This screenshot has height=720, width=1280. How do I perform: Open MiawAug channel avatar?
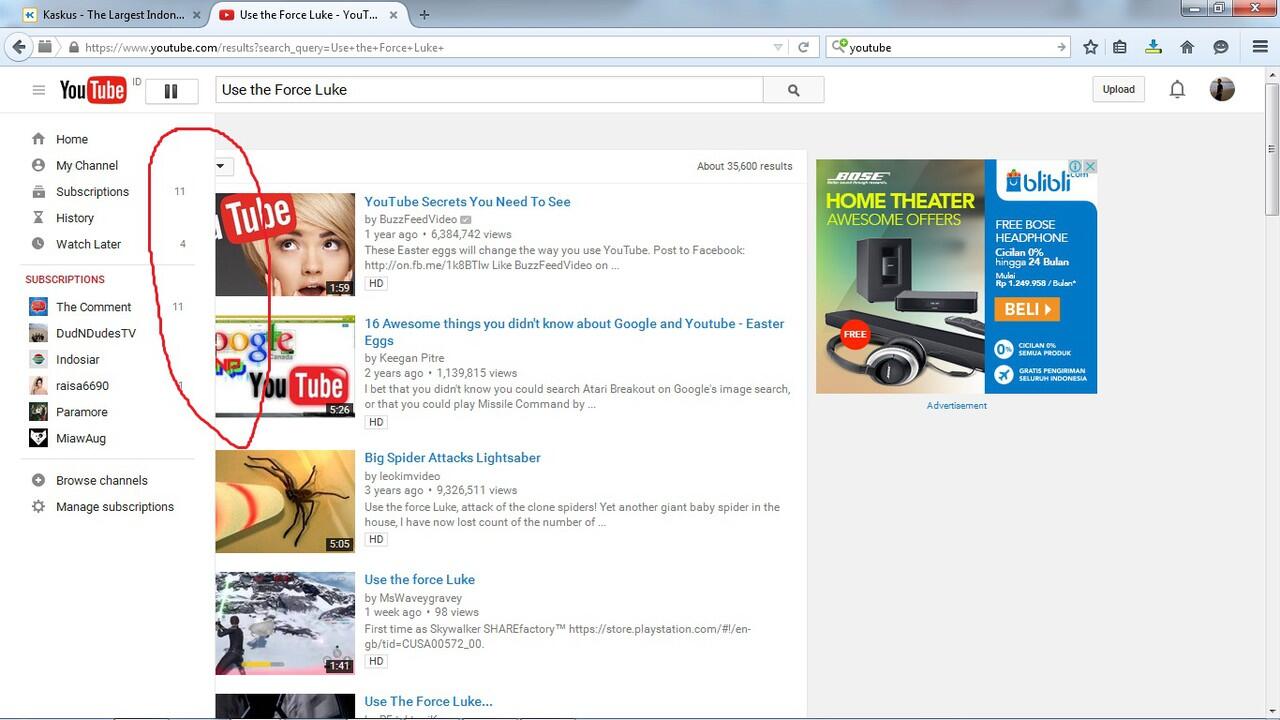click(38, 437)
